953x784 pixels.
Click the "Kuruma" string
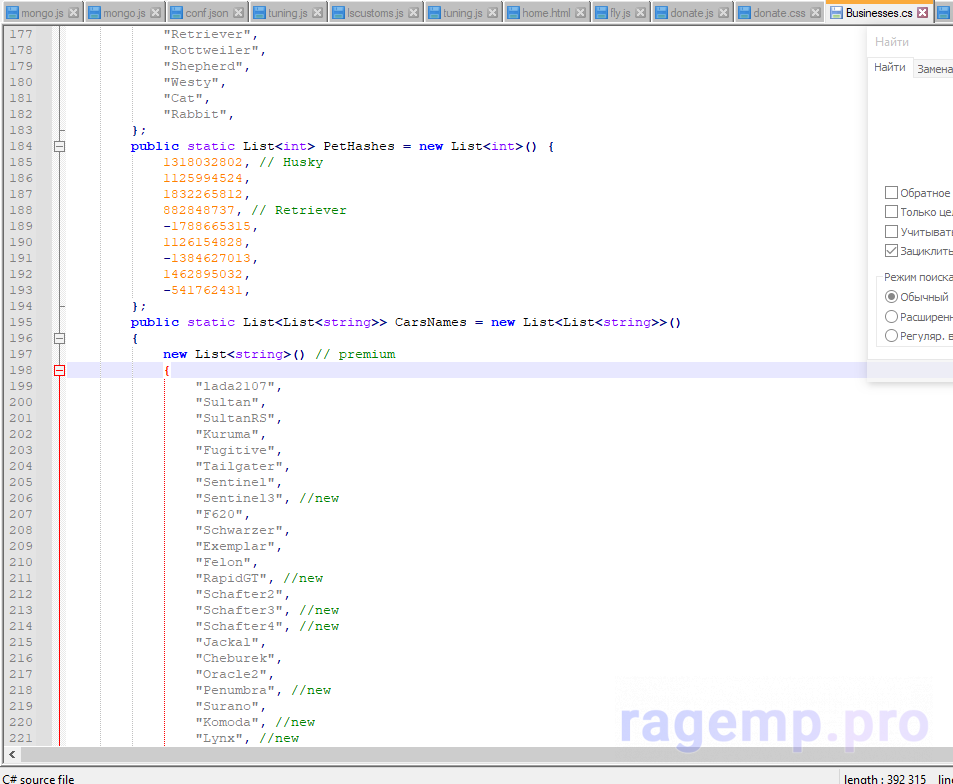(227, 434)
